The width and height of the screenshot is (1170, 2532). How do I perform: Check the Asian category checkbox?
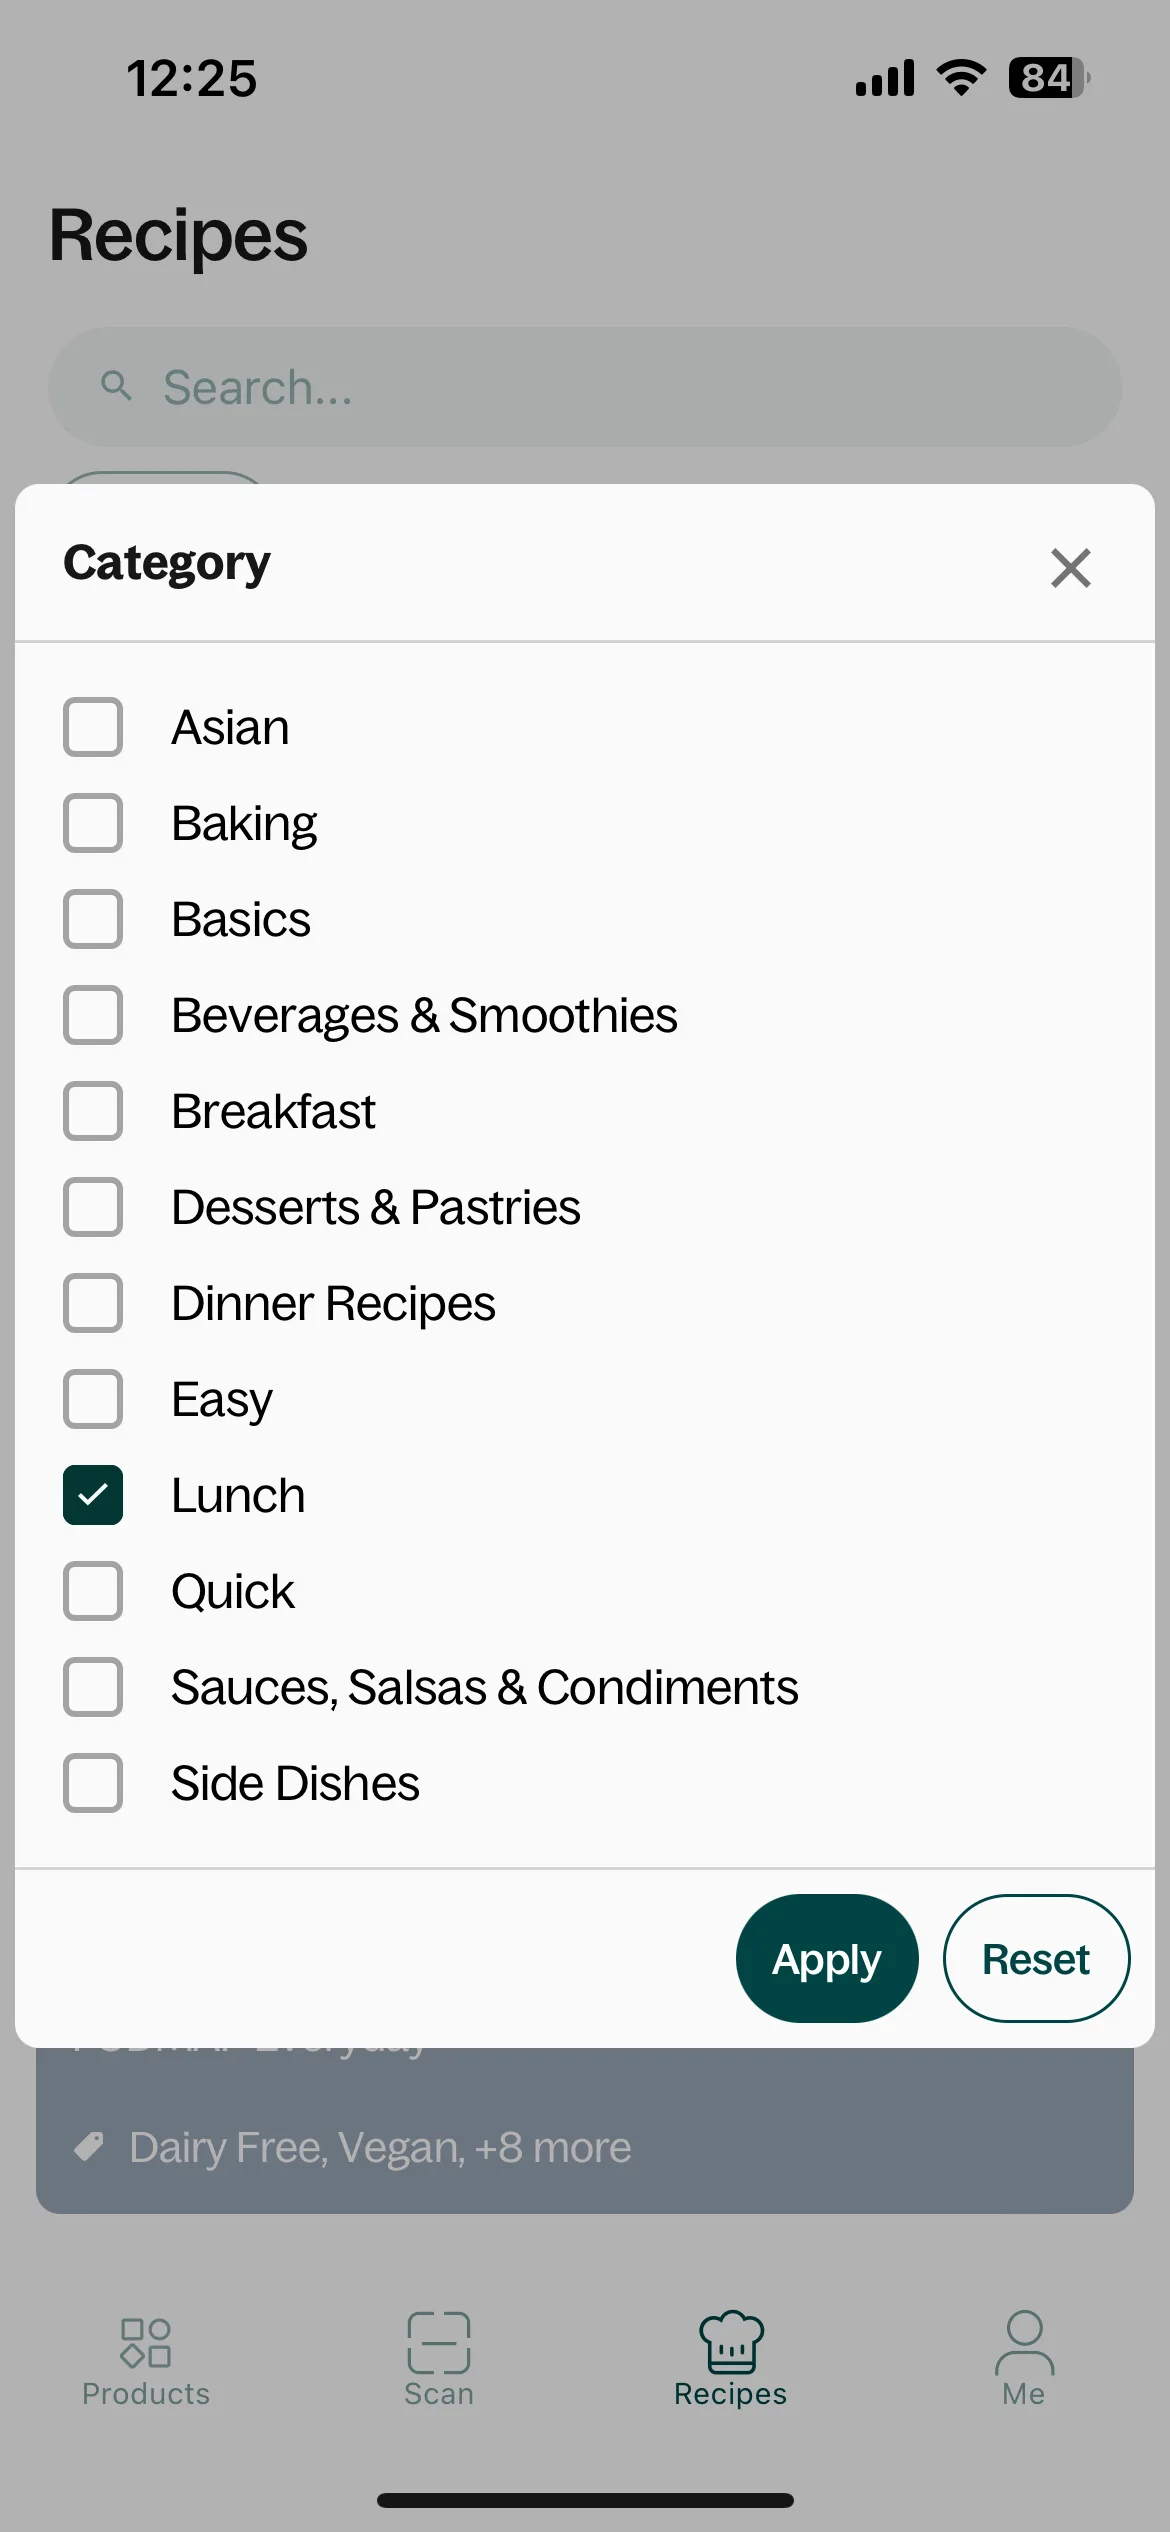(93, 727)
